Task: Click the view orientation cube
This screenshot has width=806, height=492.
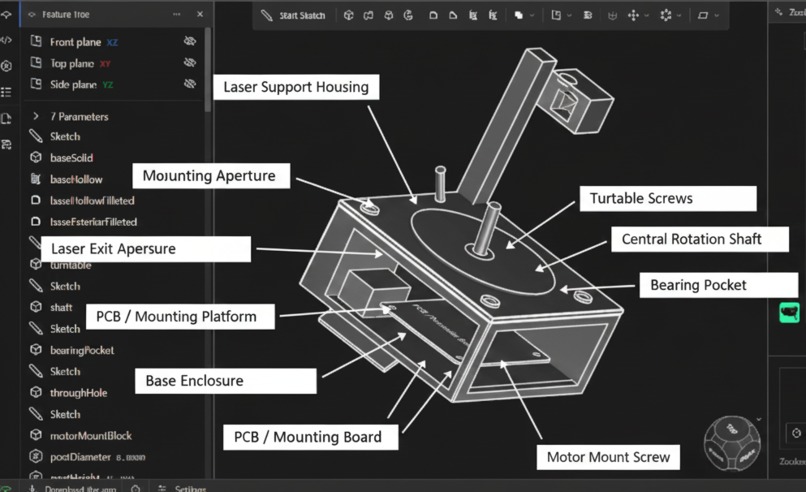Action: pyautogui.click(x=732, y=444)
